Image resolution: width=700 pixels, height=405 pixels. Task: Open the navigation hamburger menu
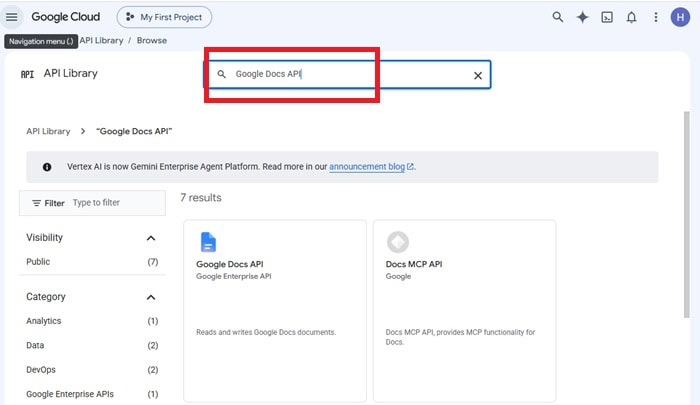pos(12,17)
